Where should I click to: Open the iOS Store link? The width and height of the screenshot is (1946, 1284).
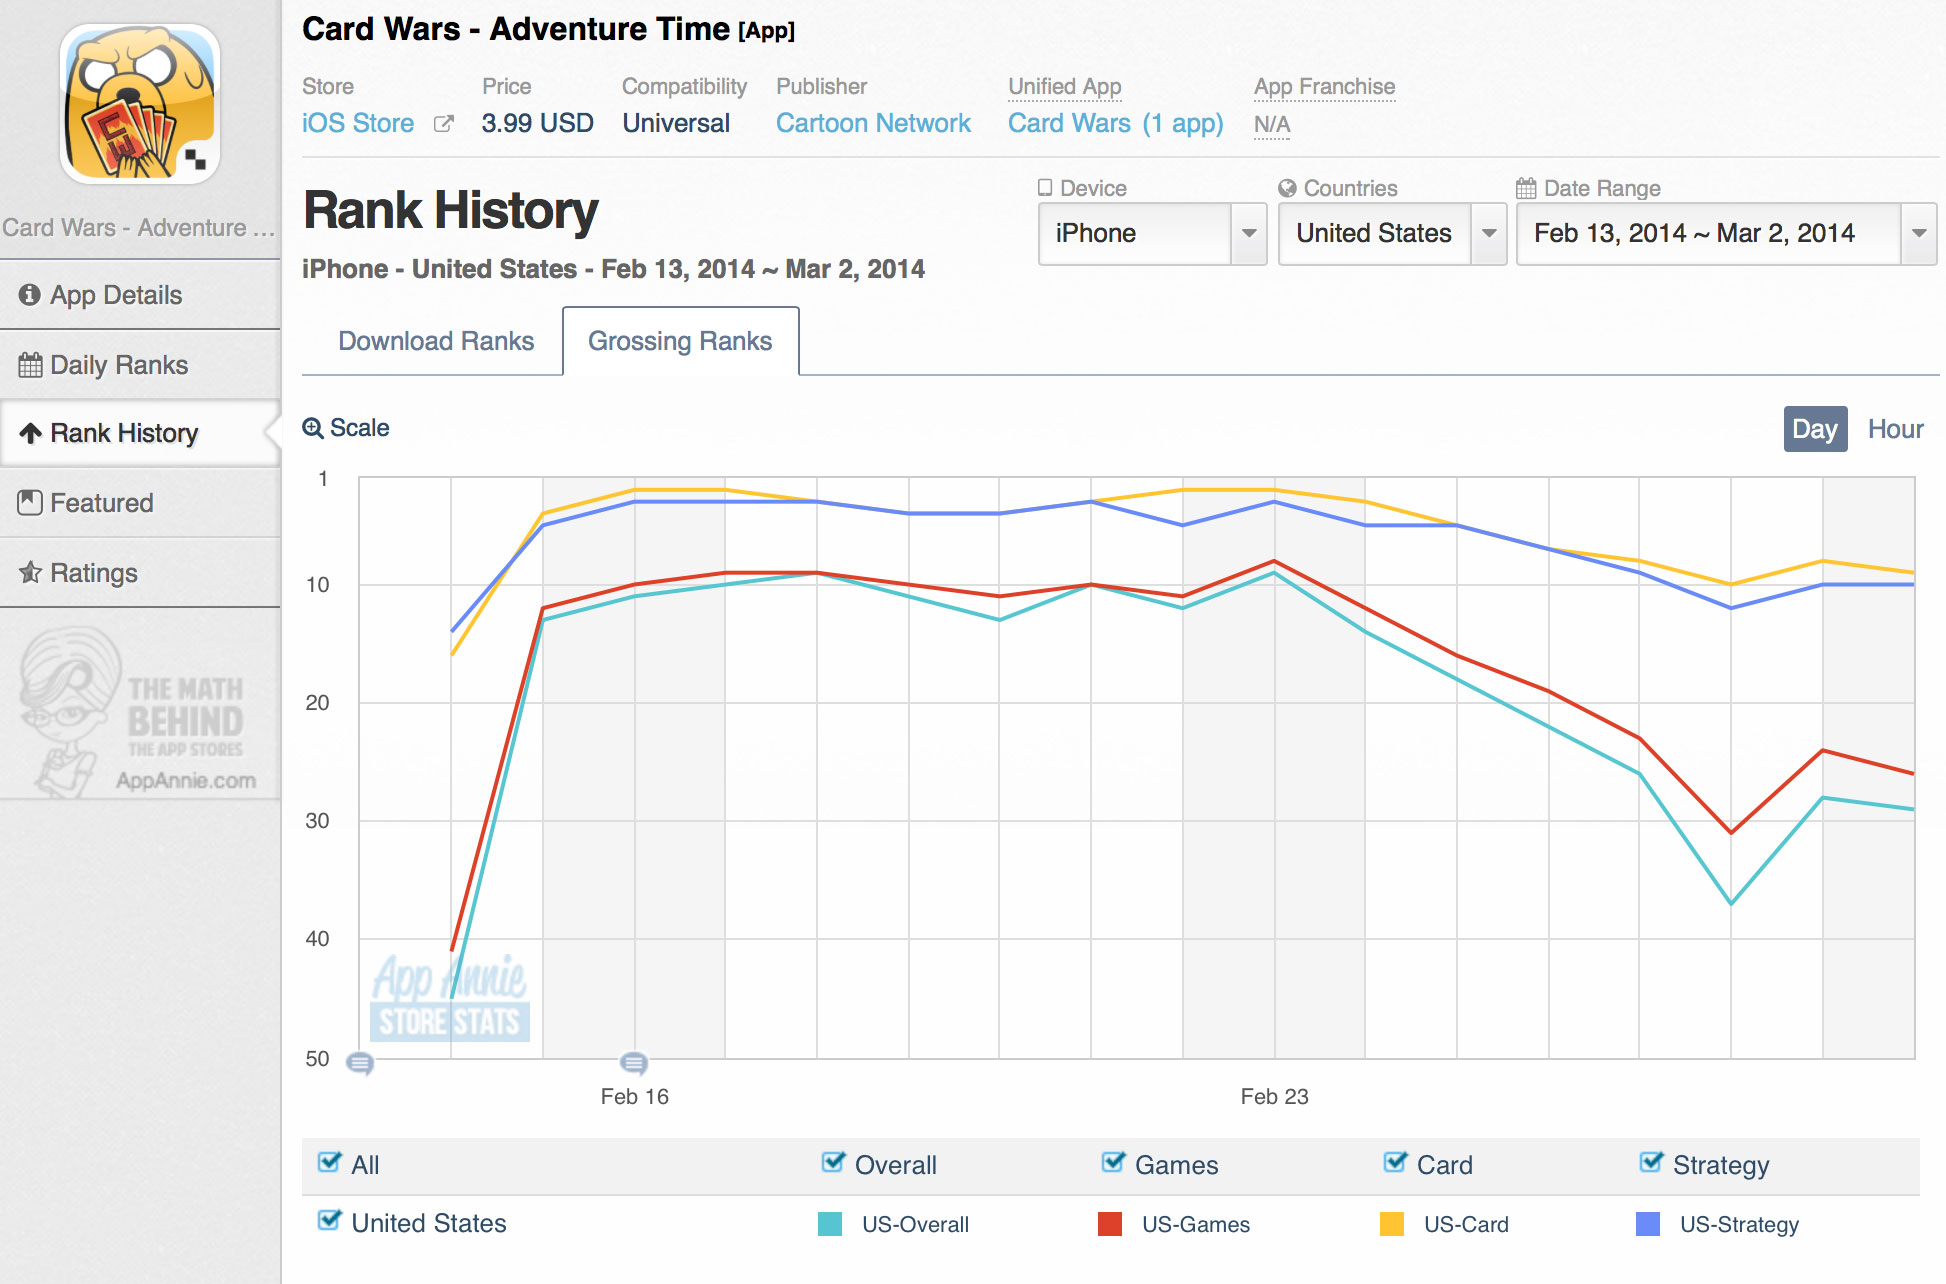click(358, 123)
